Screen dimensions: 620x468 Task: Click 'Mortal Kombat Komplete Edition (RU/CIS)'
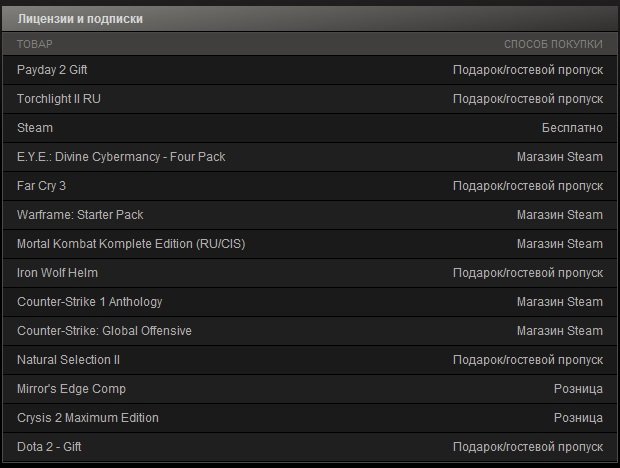[x=310, y=244]
